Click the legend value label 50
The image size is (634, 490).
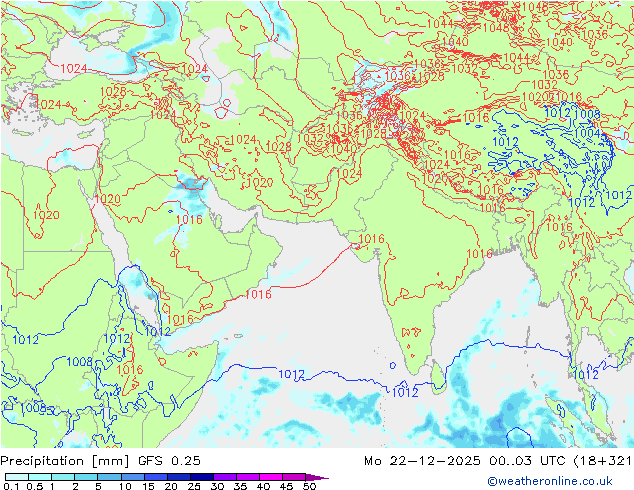point(310,486)
